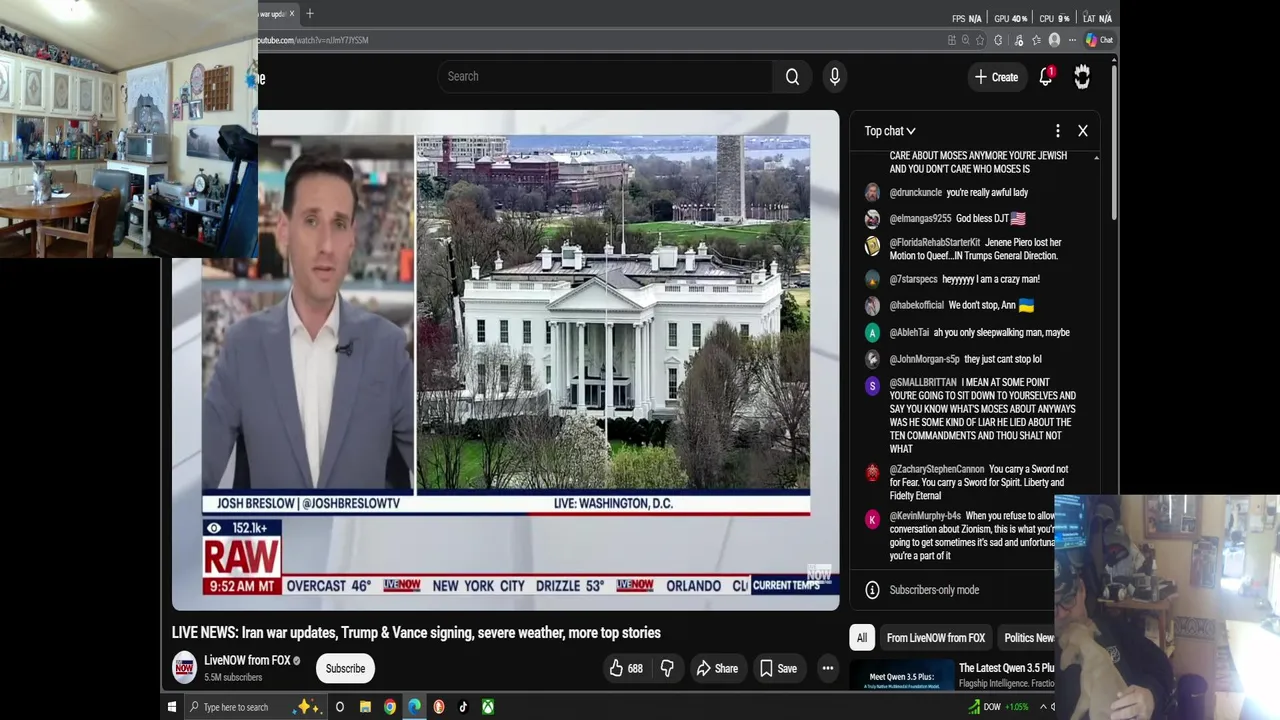The image size is (1280, 720).
Task: Open chat options three-dot menu
Action: [1057, 131]
